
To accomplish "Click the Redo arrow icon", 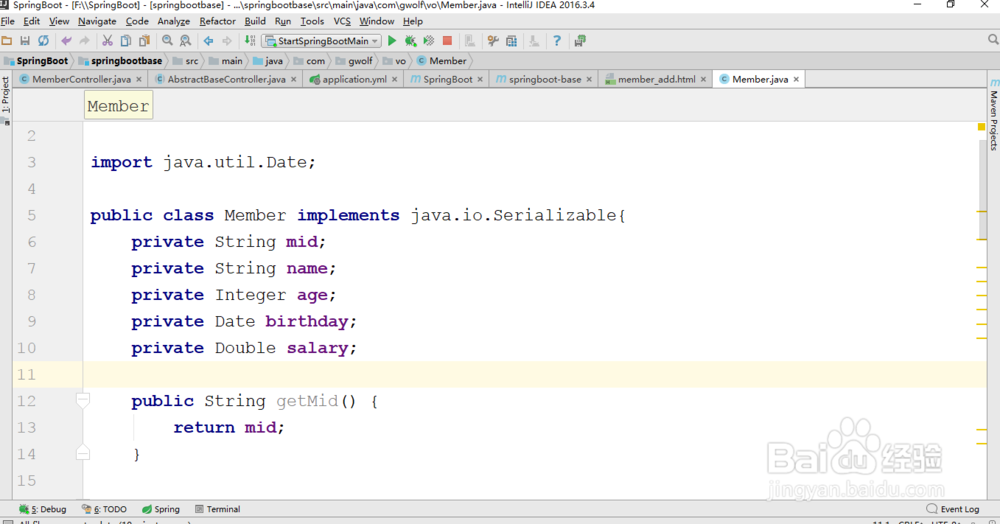I will tap(84, 41).
